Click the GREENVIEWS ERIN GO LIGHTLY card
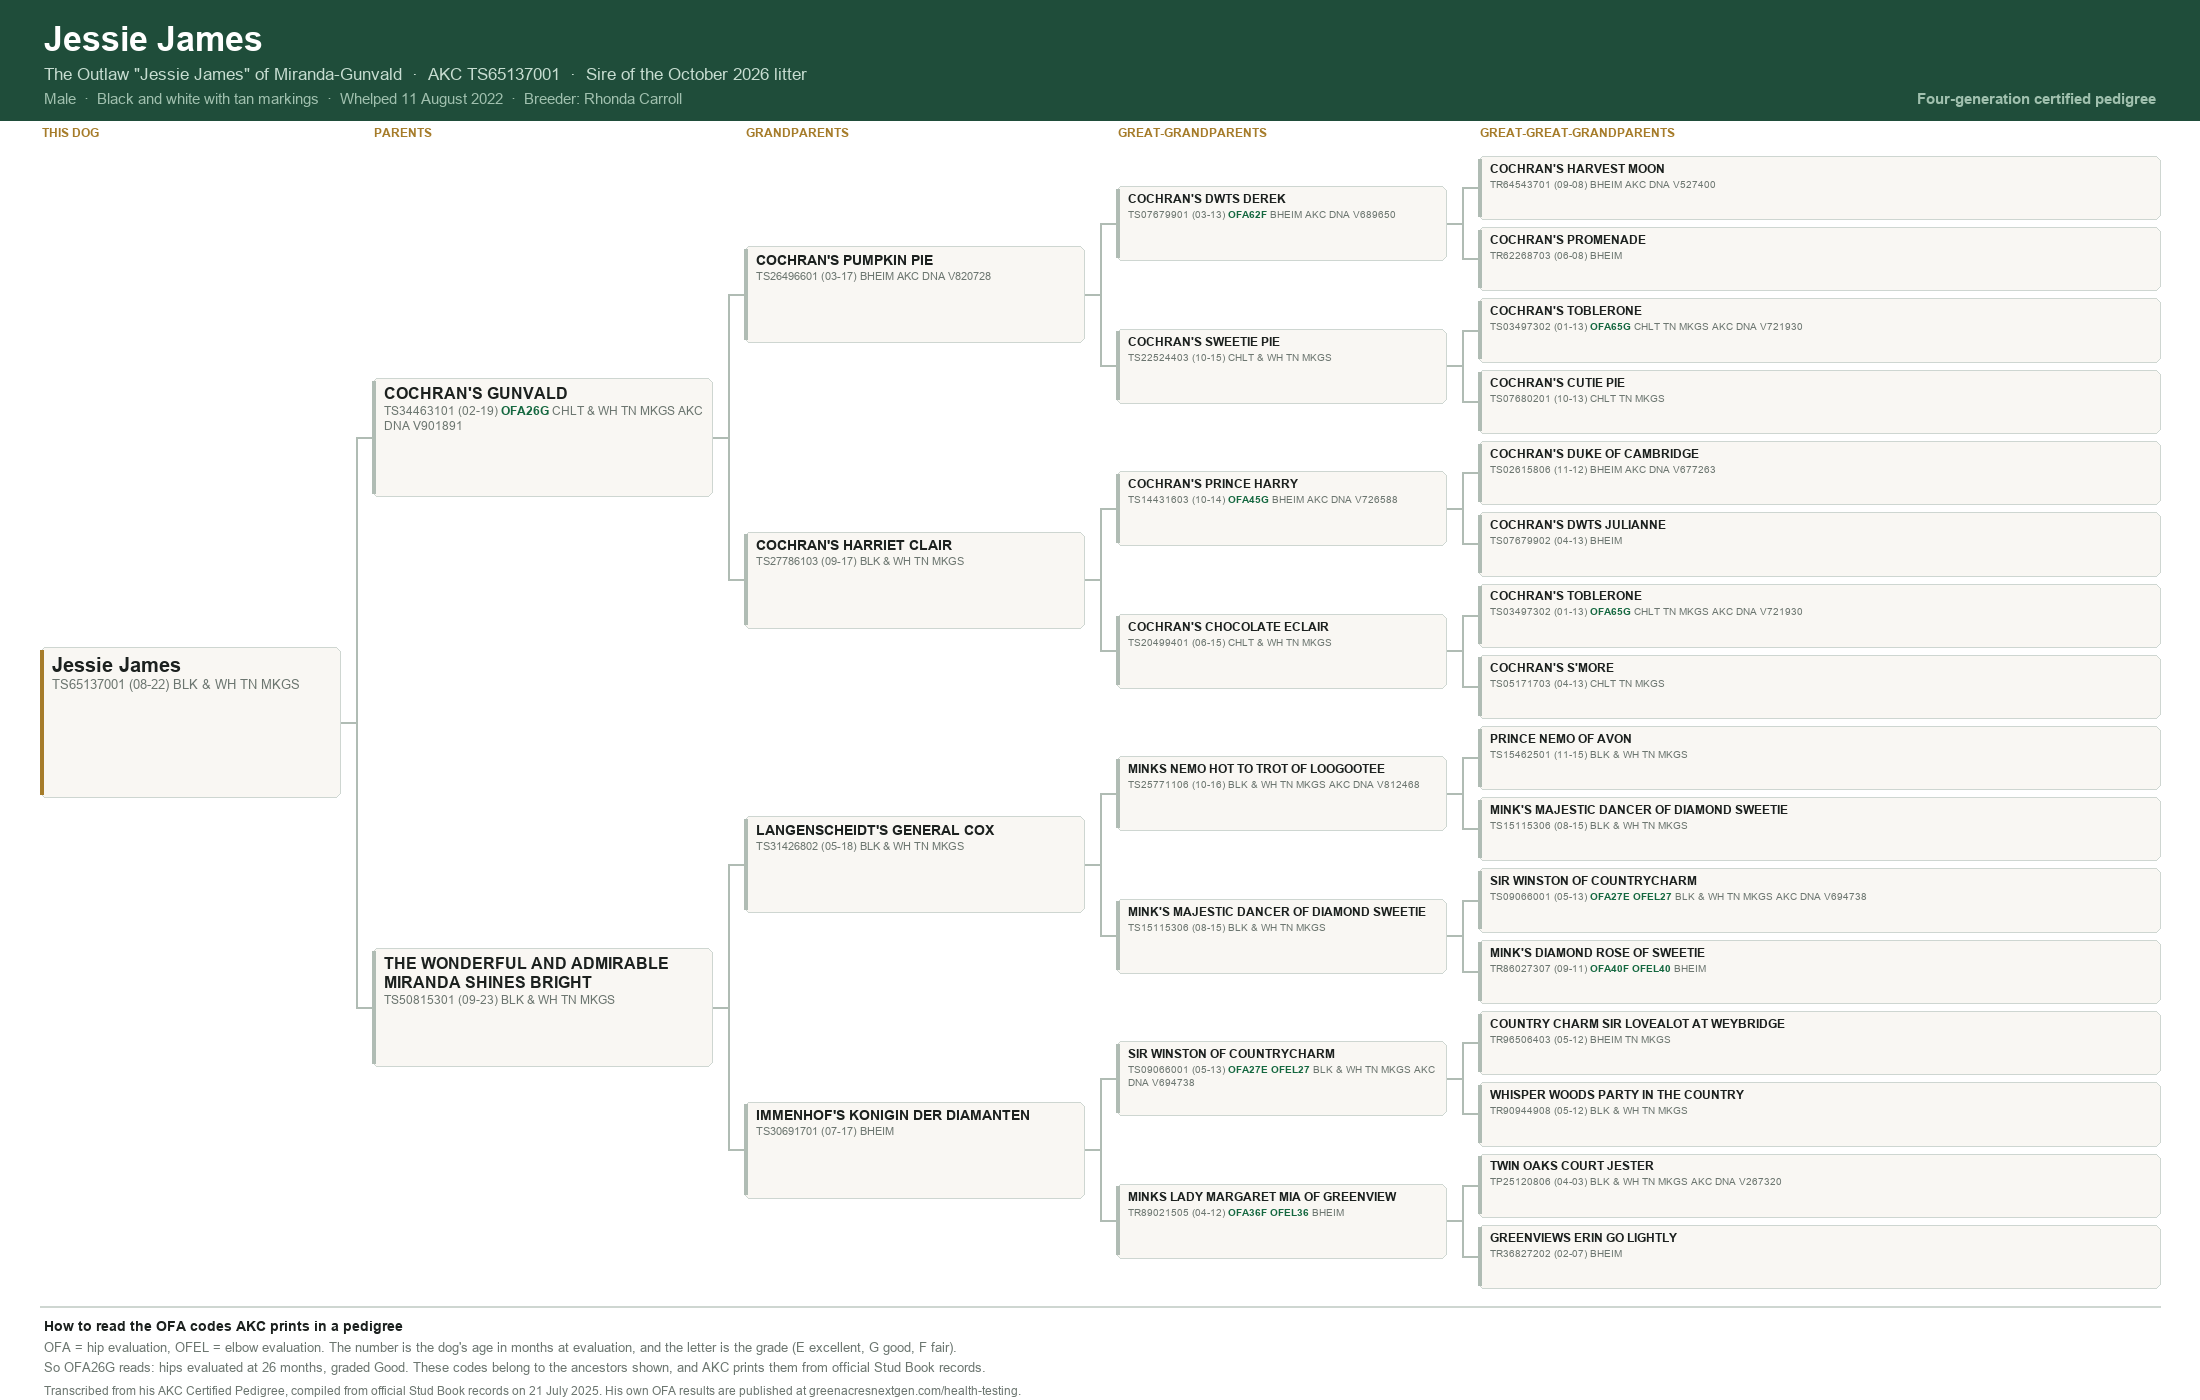The height and width of the screenshot is (1400, 2200). (x=1819, y=1257)
